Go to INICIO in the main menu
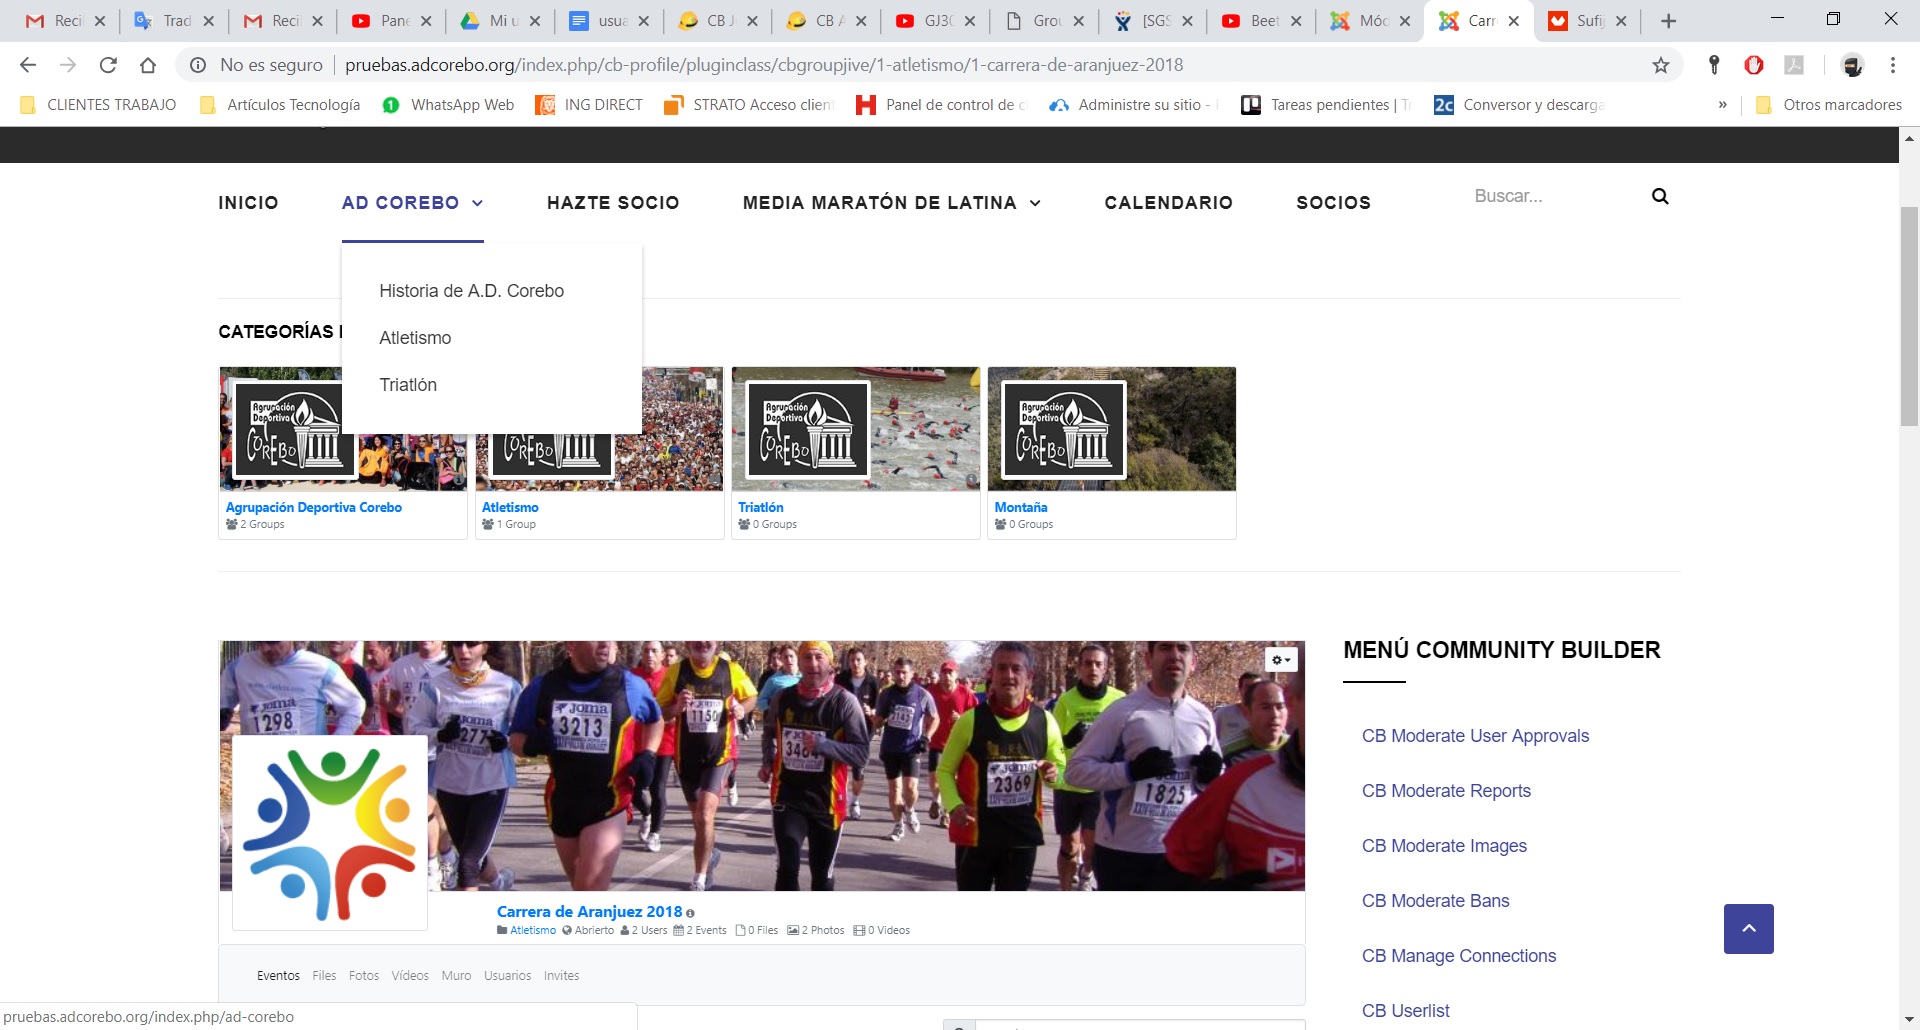This screenshot has height=1030, width=1920. coord(248,203)
